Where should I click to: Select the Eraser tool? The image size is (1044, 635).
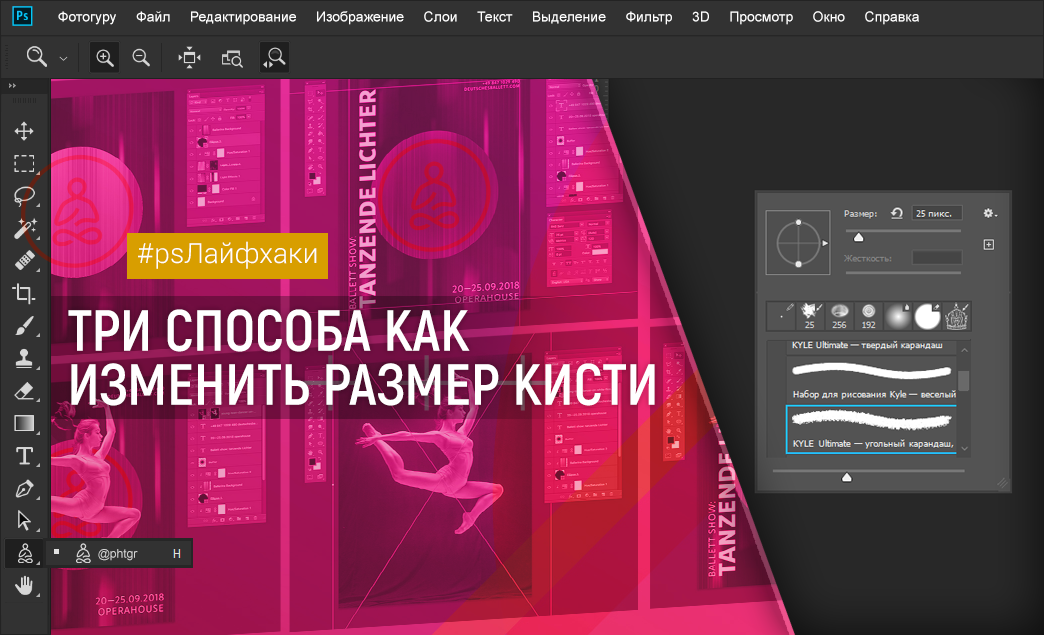(24, 391)
